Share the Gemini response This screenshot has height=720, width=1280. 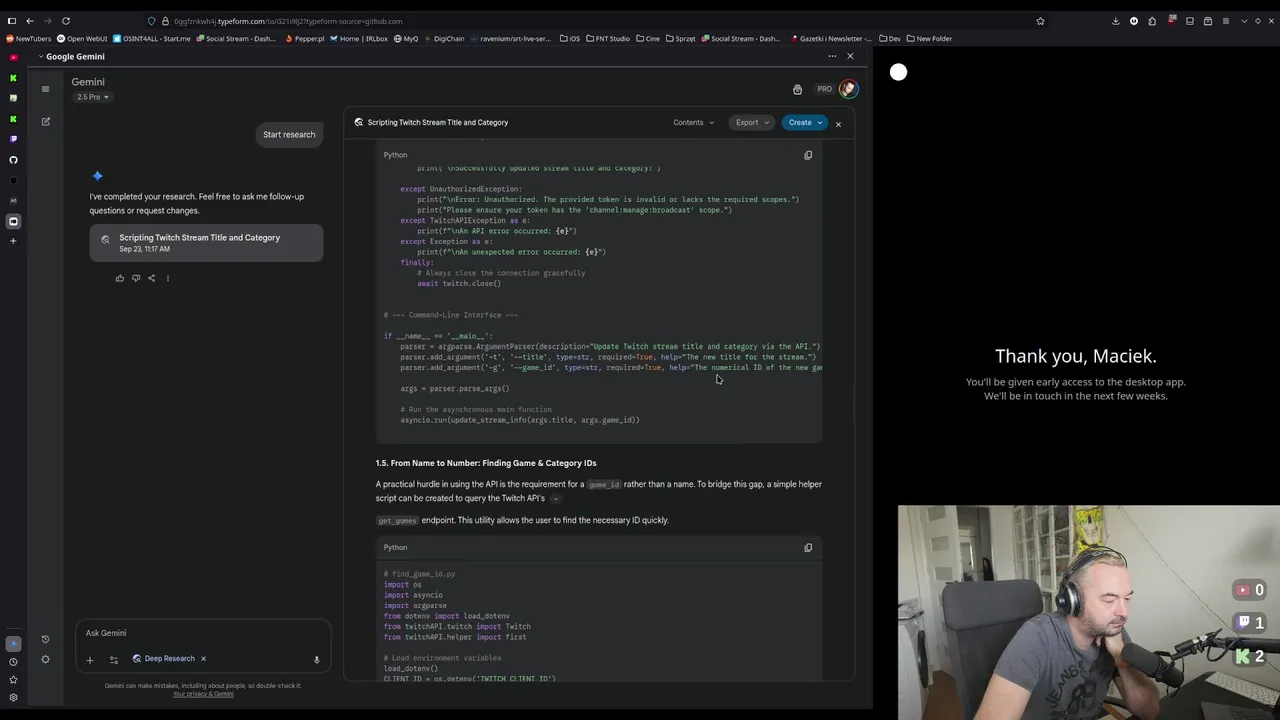coord(152,278)
